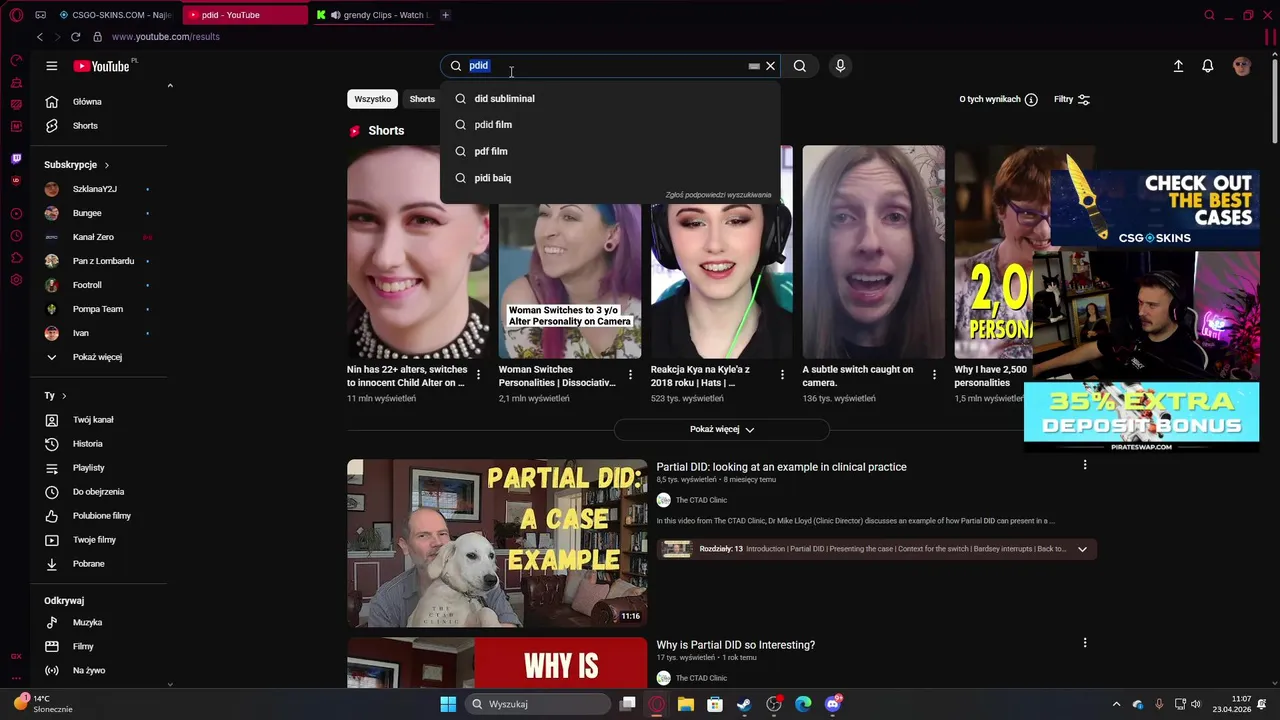Open a new browser tab with plus
Viewport: 1280px width, 720px height.
click(x=445, y=15)
